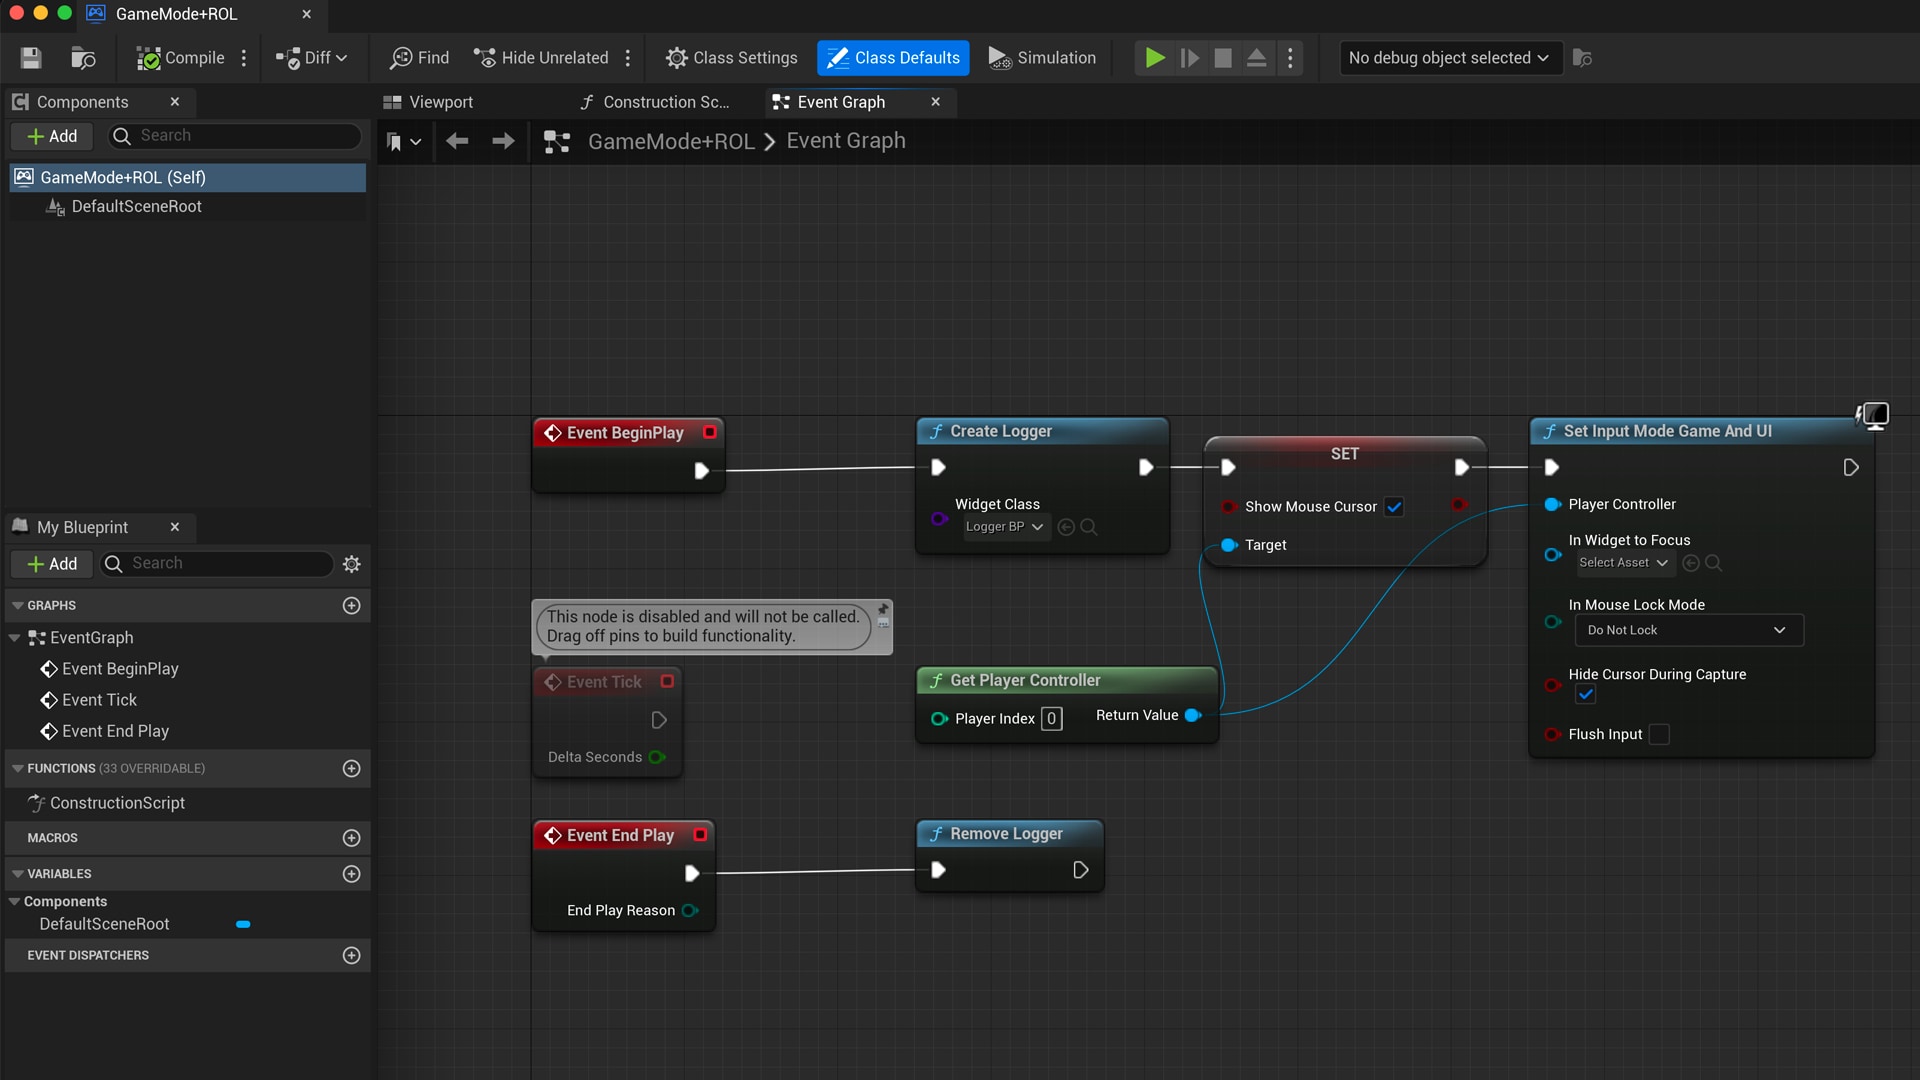Viewport: 1920px width, 1080px height.
Task: Enable Flush Input checkbox
Action: point(1660,733)
